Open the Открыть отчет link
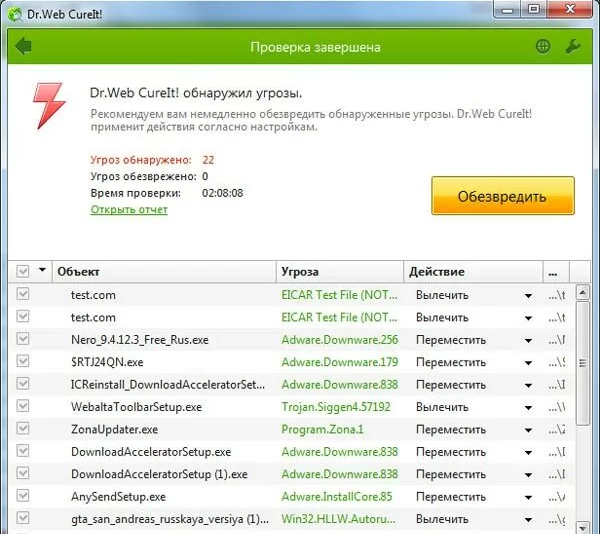Viewport: 600px width, 534px height. [x=129, y=210]
